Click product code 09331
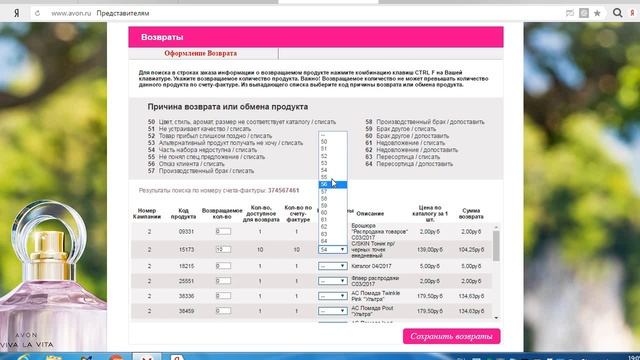The width and height of the screenshot is (640, 360). click(186, 231)
